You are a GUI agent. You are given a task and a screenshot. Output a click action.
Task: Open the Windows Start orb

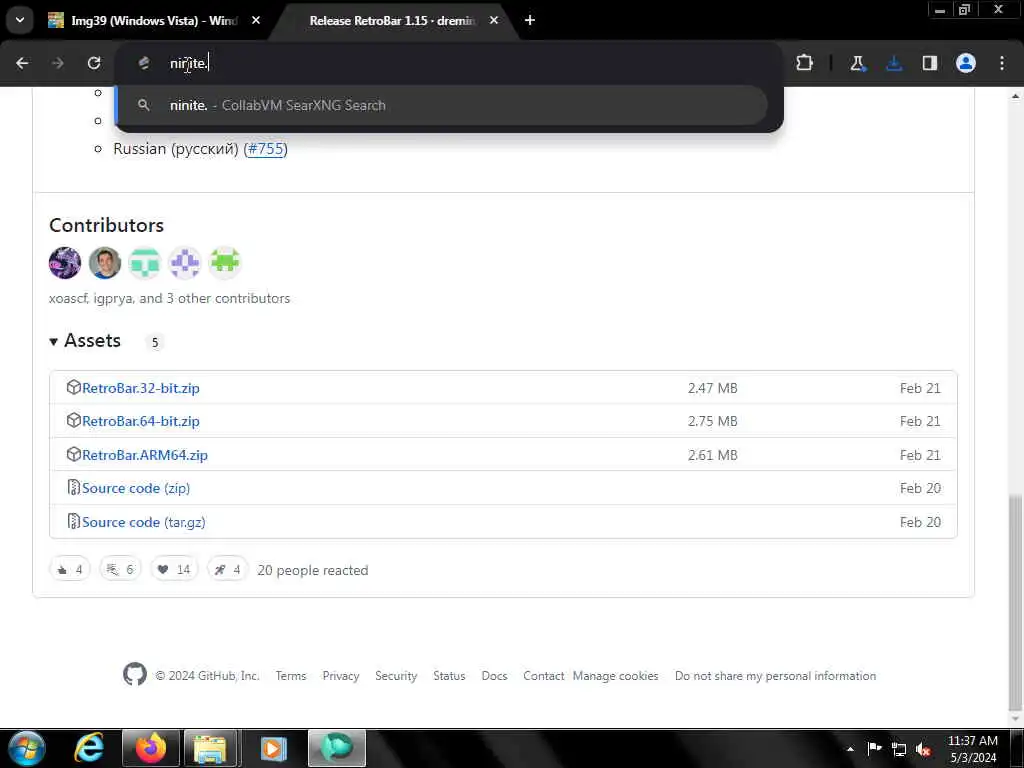tap(27, 748)
